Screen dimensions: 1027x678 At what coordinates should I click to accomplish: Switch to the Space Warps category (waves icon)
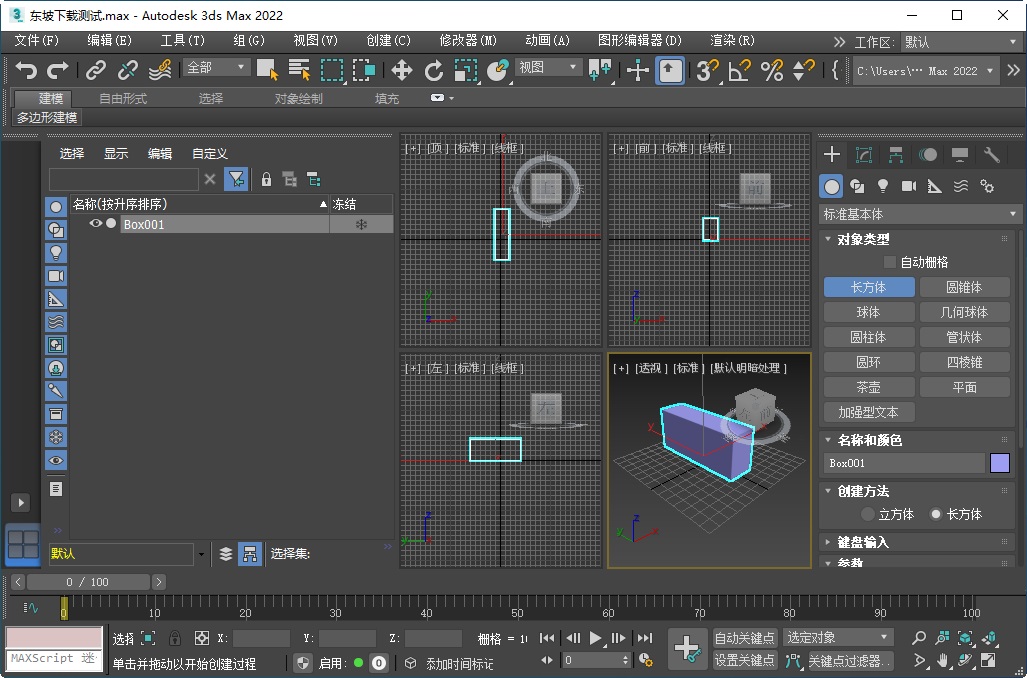click(x=959, y=186)
